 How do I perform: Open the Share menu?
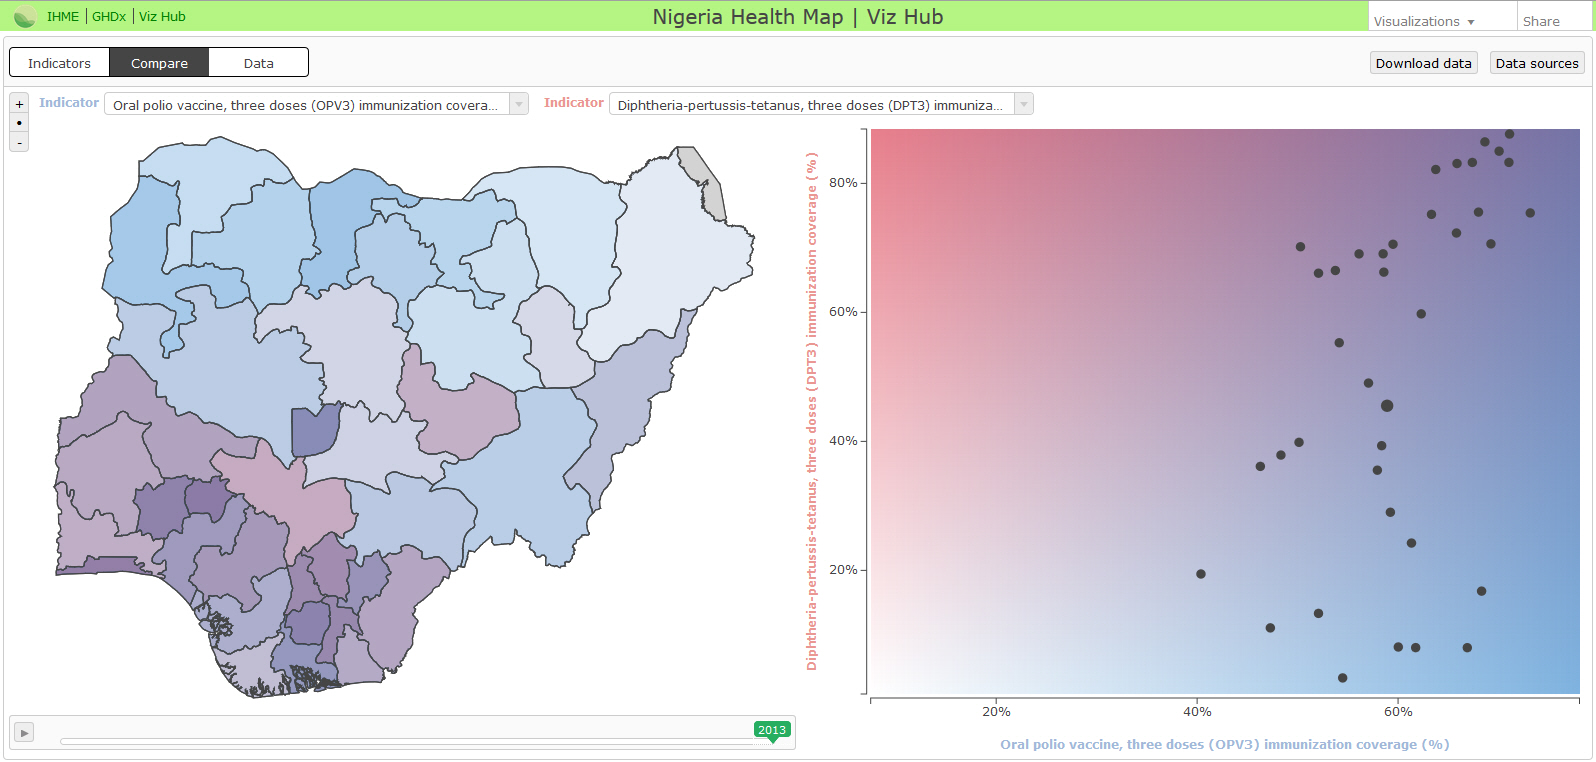pyautogui.click(x=1541, y=21)
